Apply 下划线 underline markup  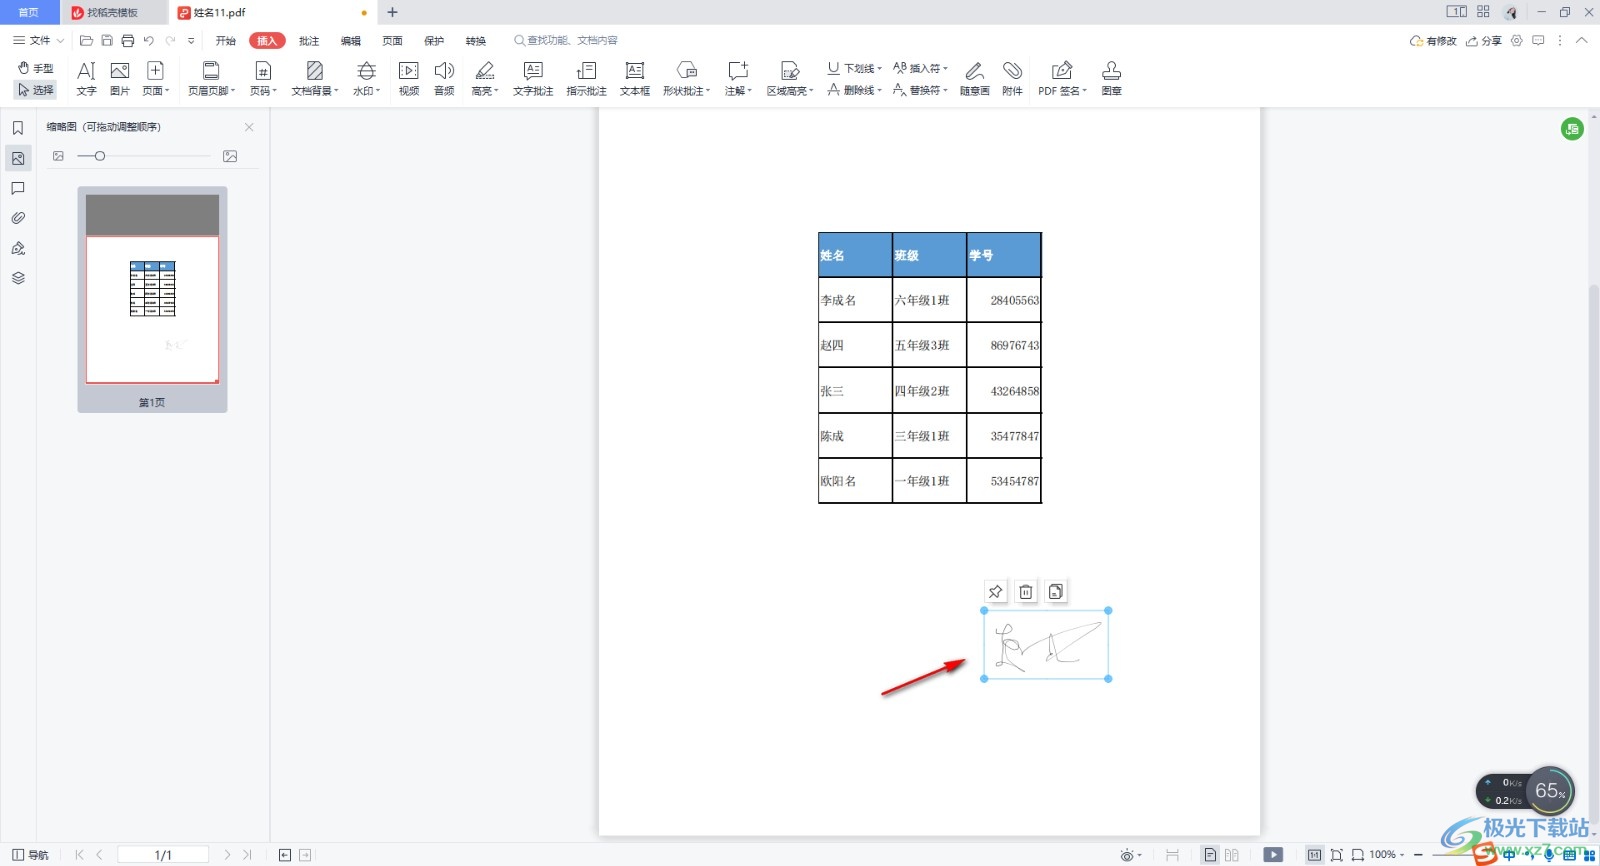[x=855, y=68]
